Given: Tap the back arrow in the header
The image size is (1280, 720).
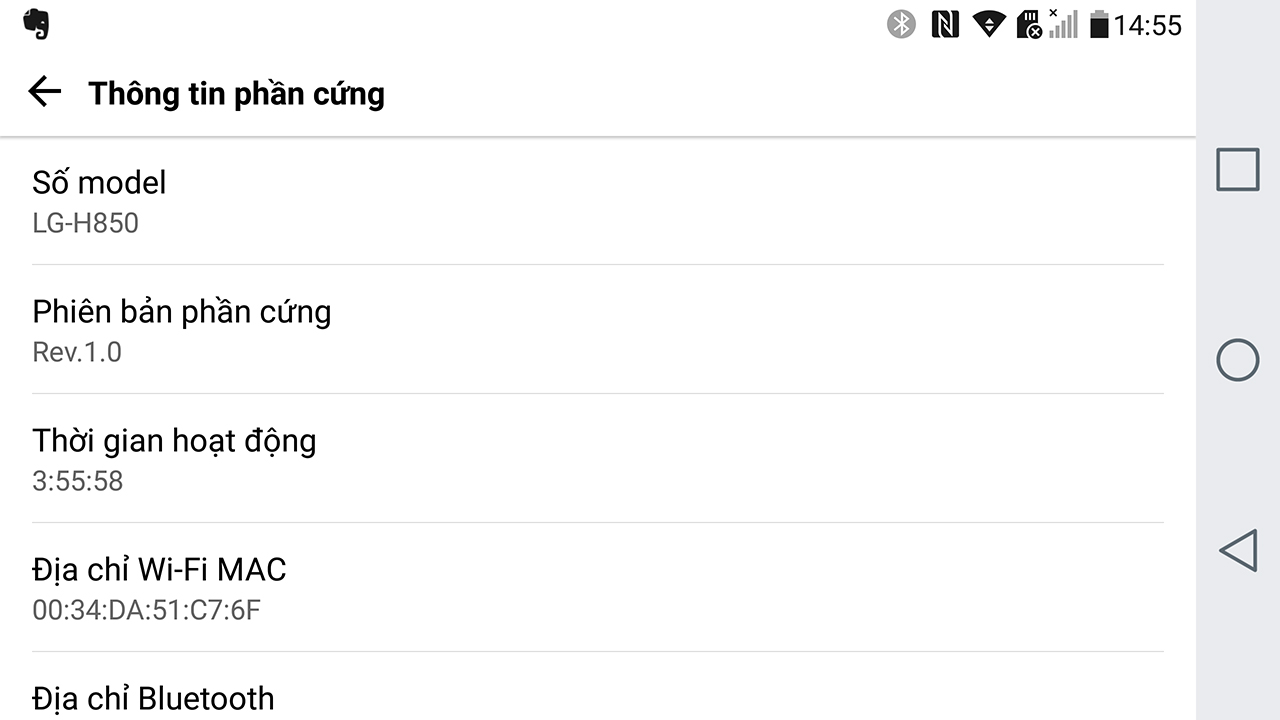Looking at the screenshot, I should click(45, 93).
